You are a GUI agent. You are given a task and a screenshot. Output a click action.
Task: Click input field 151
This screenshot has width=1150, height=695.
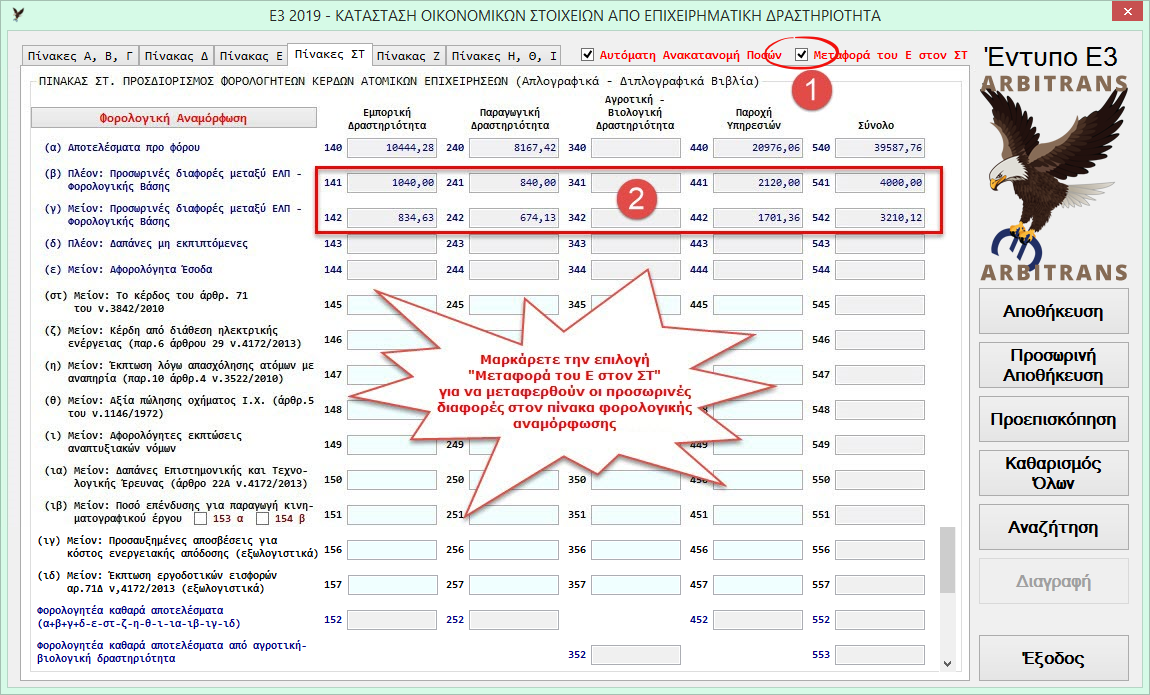392,515
